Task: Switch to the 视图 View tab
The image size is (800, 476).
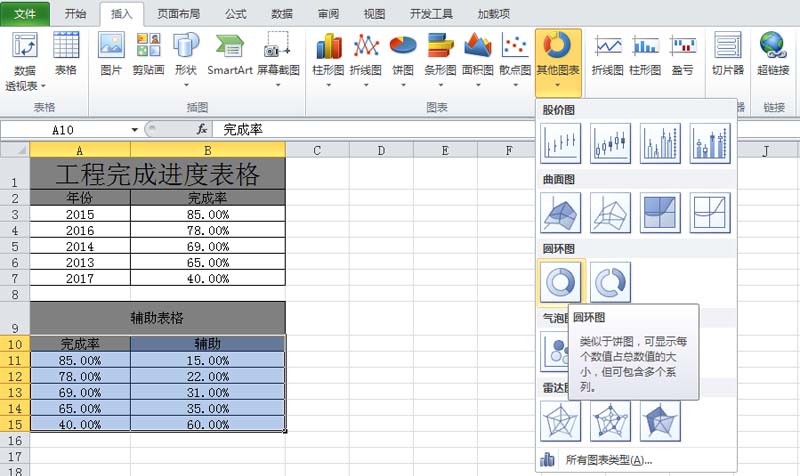Action: click(374, 14)
